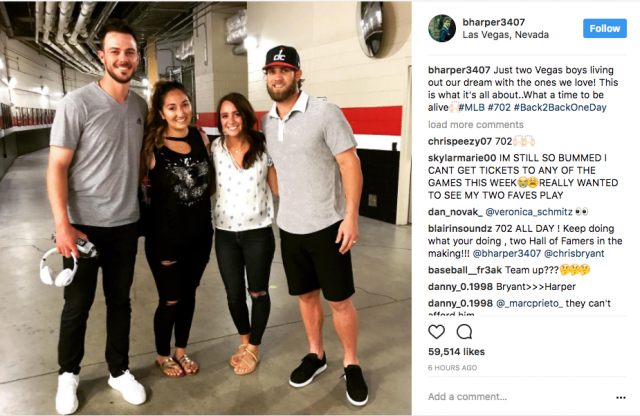This screenshot has height=416, width=640.
Task: Open commenter blairinsoundz's profile
Action: coord(460,229)
